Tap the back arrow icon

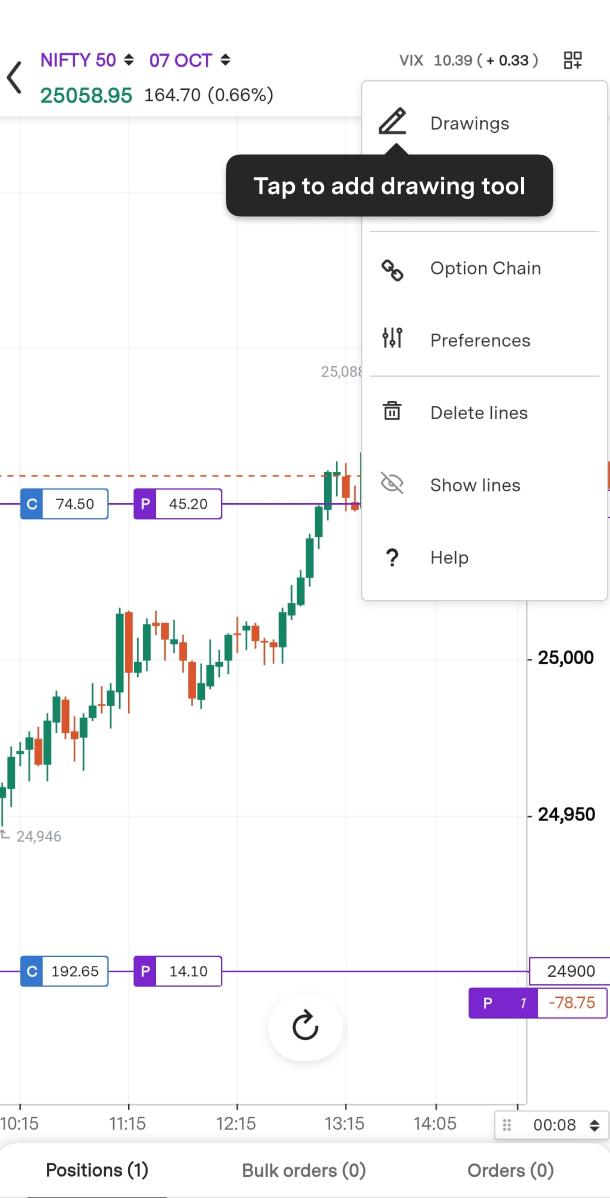pos(14,77)
